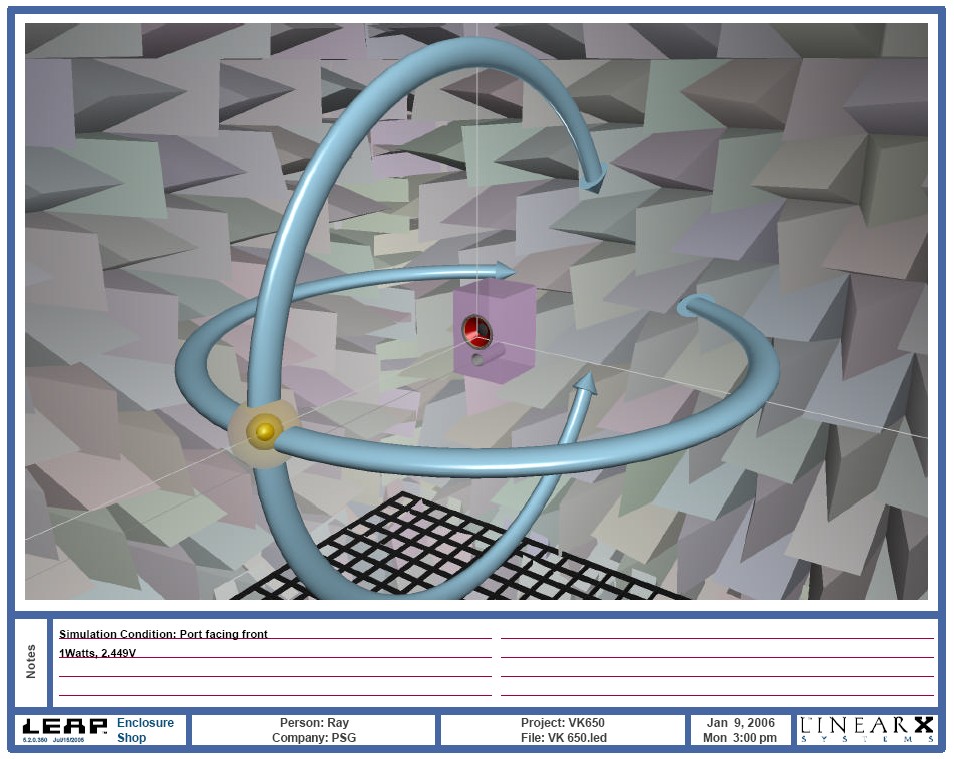Click the Simulation Condition note line
Screen dimensions: 954x759
point(164,634)
